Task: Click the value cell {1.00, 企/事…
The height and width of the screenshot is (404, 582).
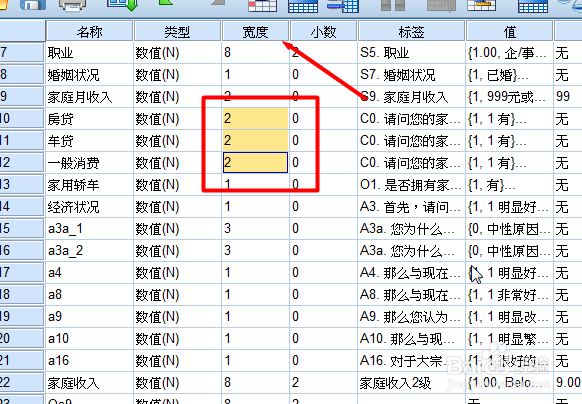Action: point(509,53)
